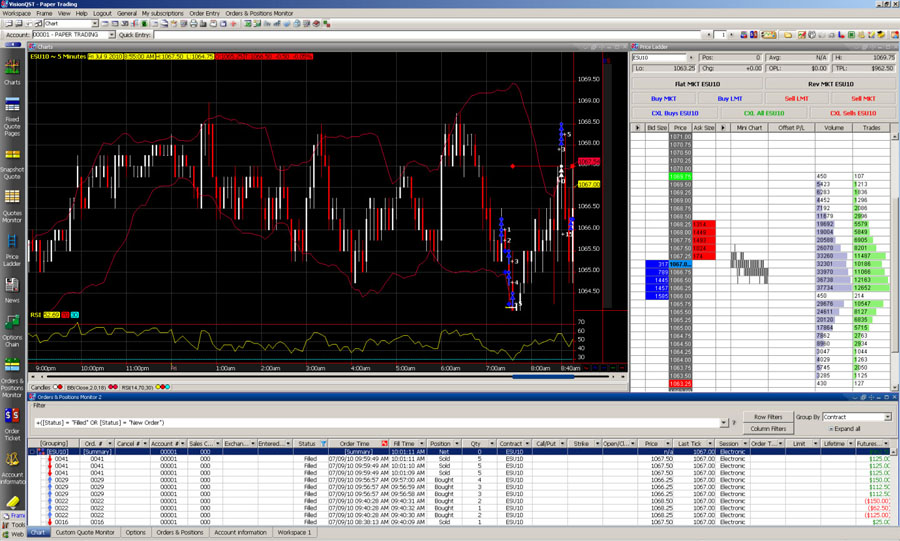The width and height of the screenshot is (900, 541).
Task: Open Charts from the left sidebar
Action: tap(12, 71)
